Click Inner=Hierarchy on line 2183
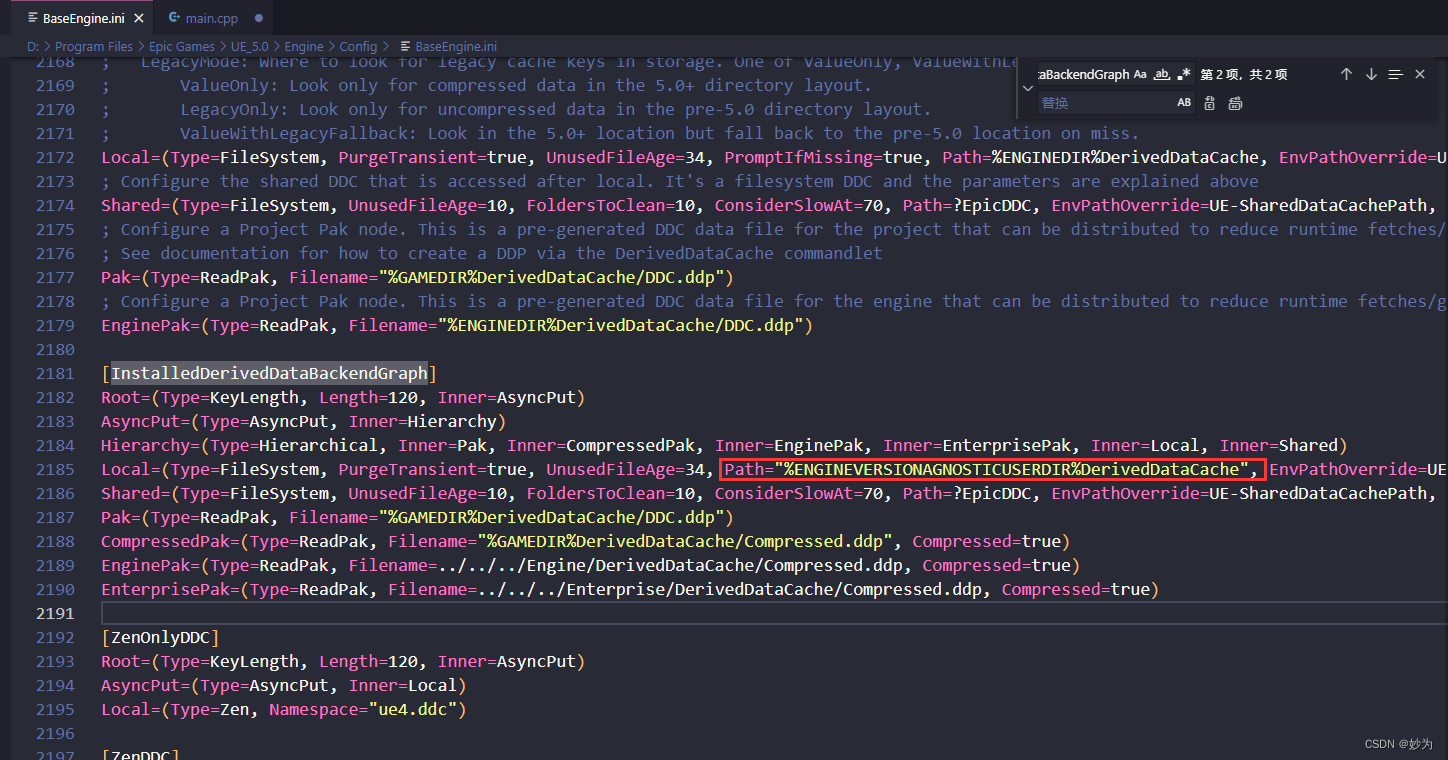The width and height of the screenshot is (1448, 760). click(x=422, y=421)
